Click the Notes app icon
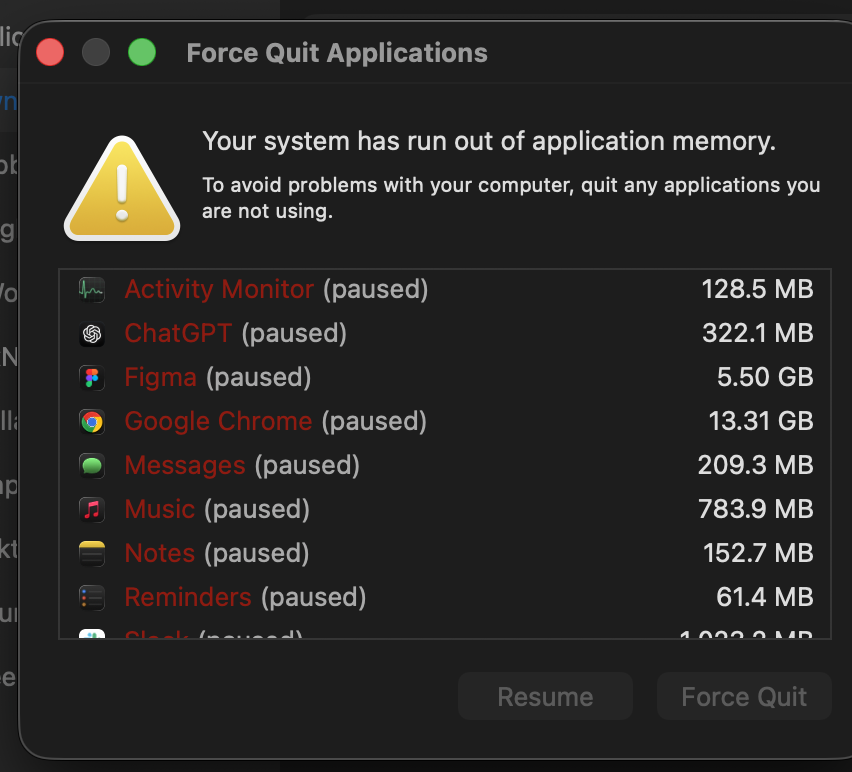This screenshot has height=772, width=852. click(x=92, y=554)
